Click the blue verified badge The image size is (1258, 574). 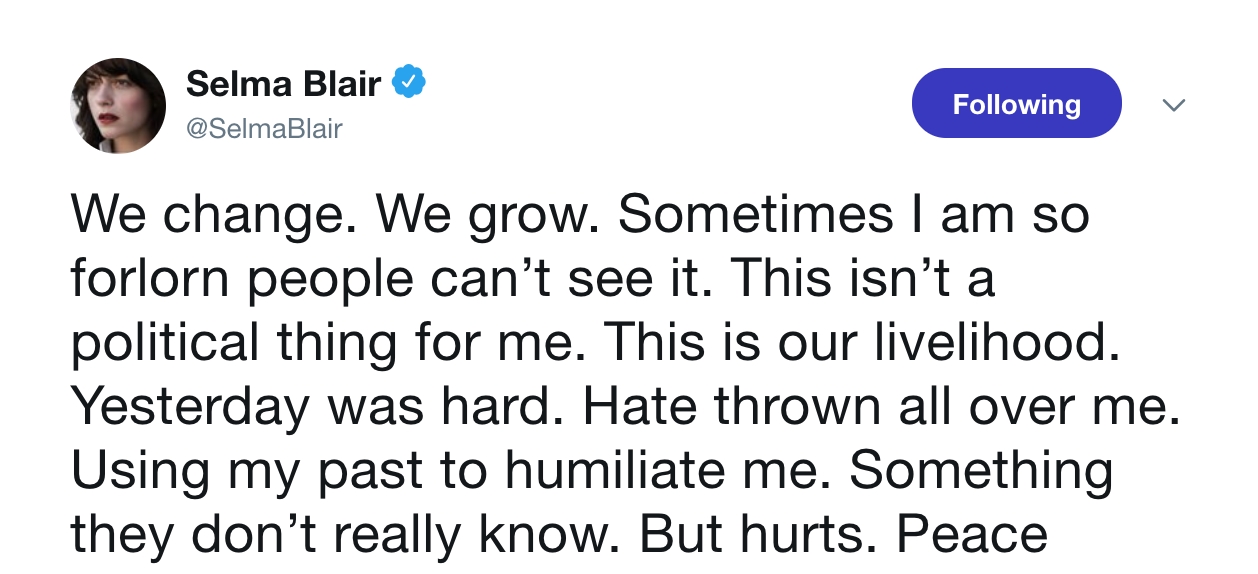[409, 83]
